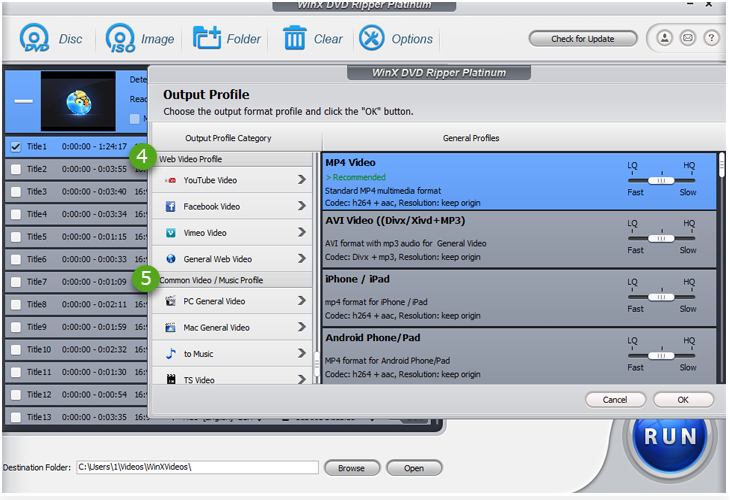The width and height of the screenshot is (730, 500).
Task: Click the Facebook Video icon
Action: [171, 206]
